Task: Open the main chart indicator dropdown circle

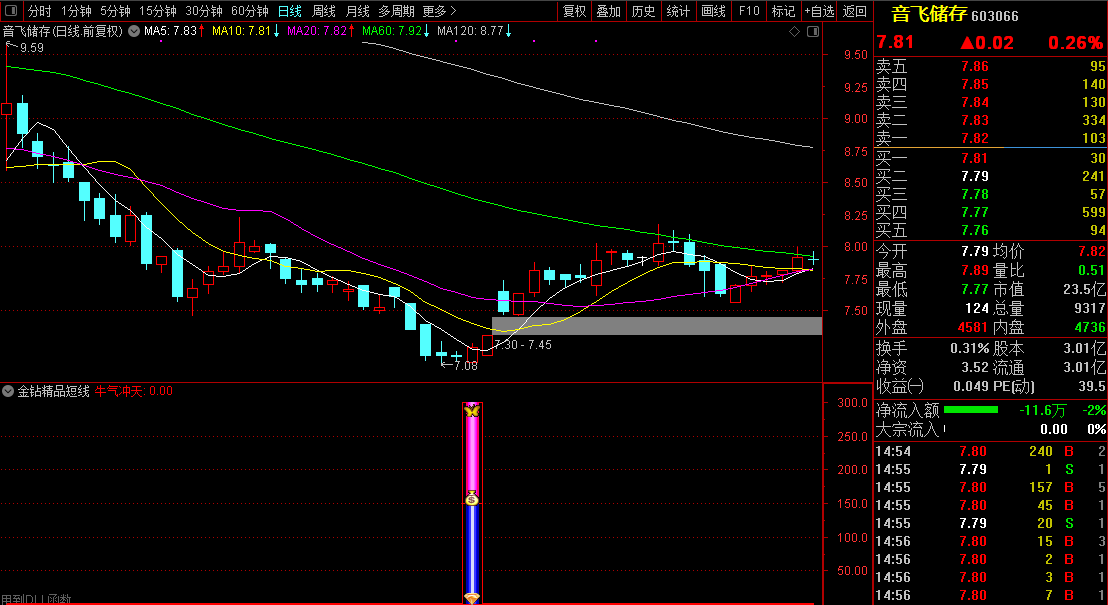Action: click(x=134, y=31)
